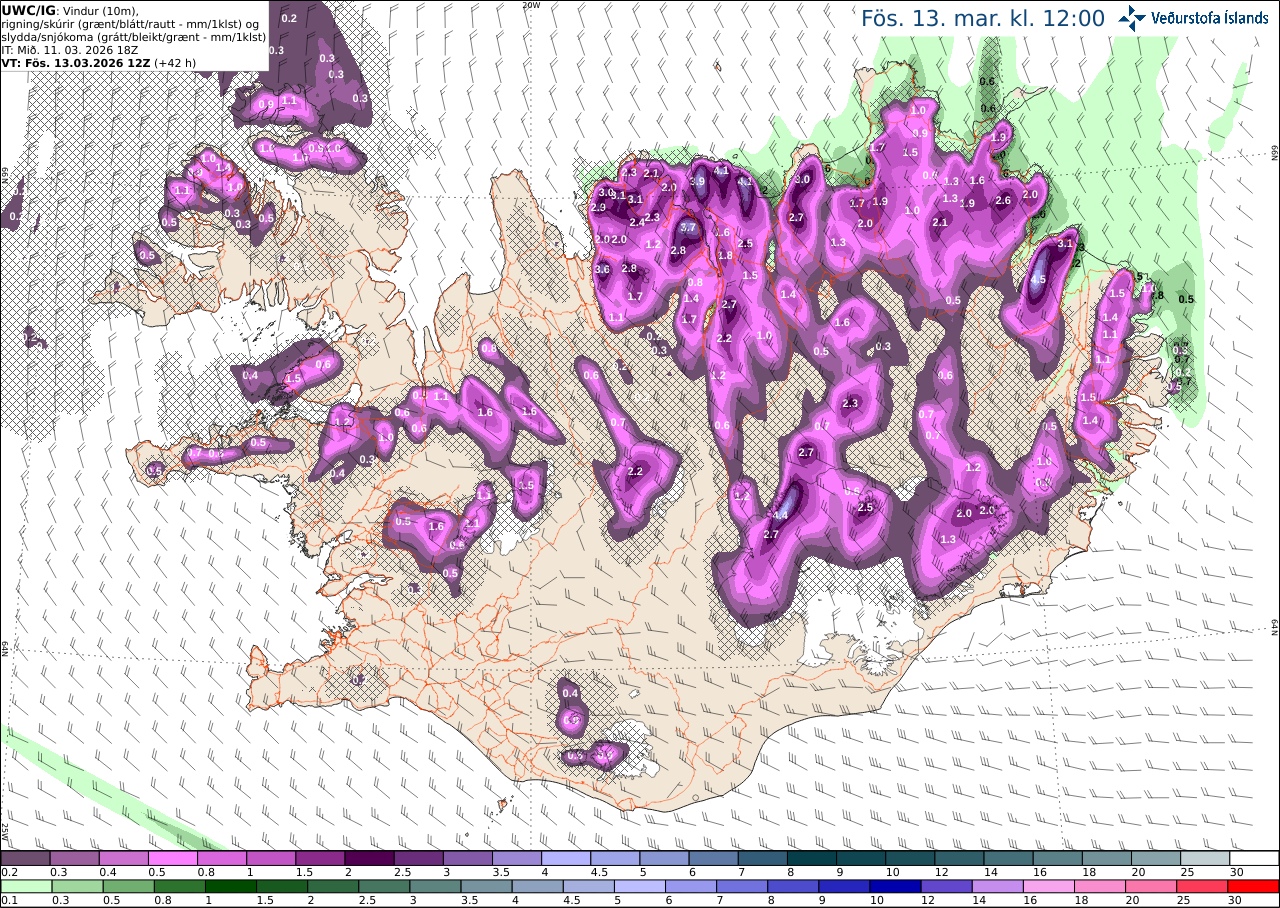Click the 'slydda/snjókoma' legend description line
This screenshot has height=908, width=1280.
coord(134,36)
